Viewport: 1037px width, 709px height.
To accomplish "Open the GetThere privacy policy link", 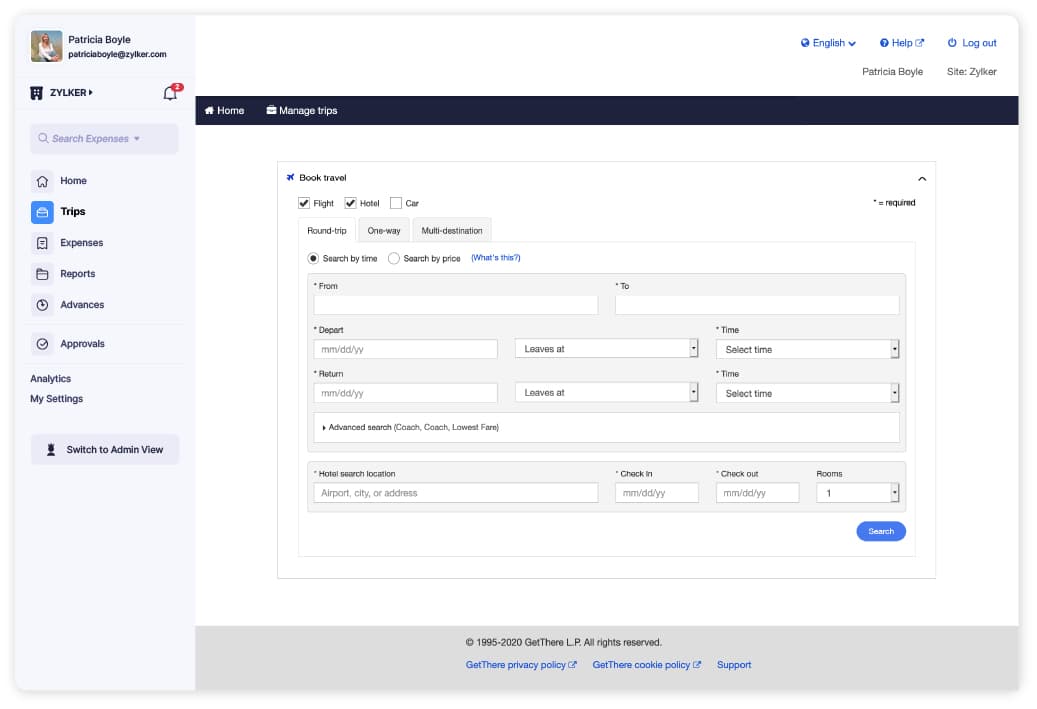I will tap(517, 664).
